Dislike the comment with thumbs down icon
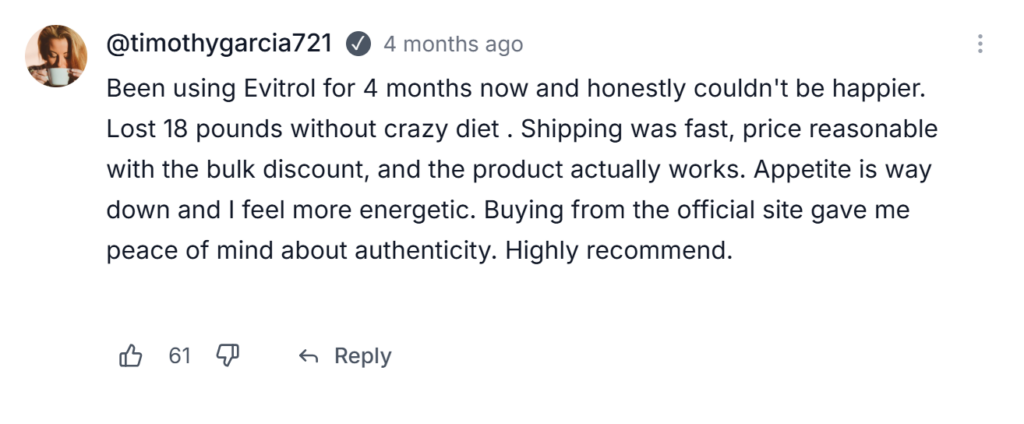 [x=228, y=356]
